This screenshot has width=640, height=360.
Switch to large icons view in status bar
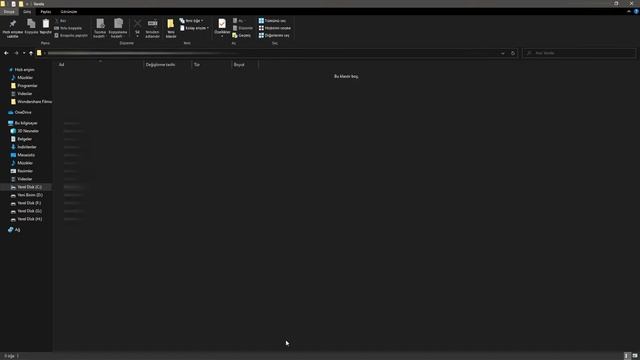click(x=635, y=356)
